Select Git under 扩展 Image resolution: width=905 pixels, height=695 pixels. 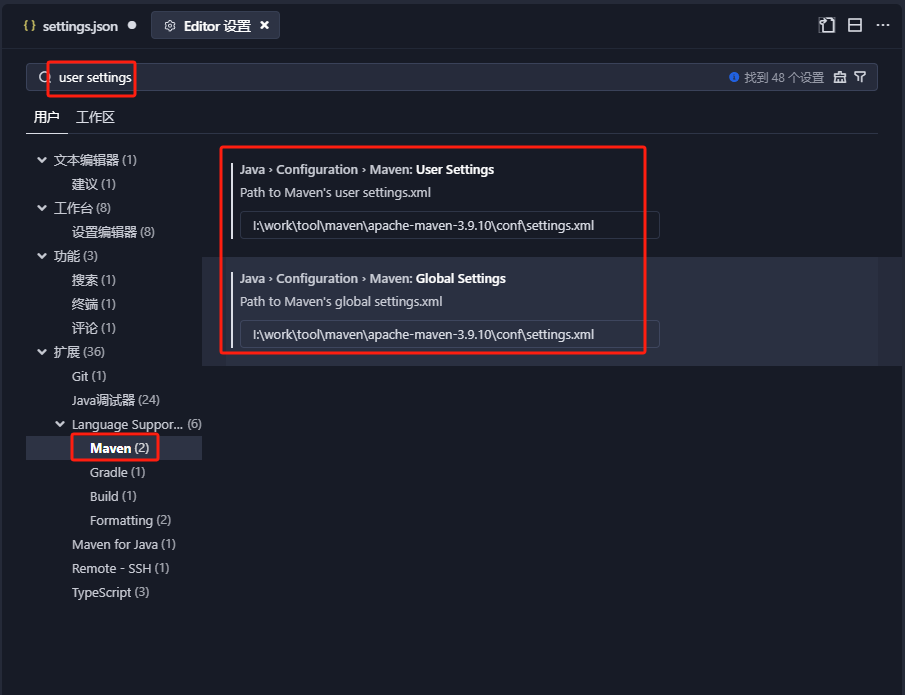click(x=79, y=375)
